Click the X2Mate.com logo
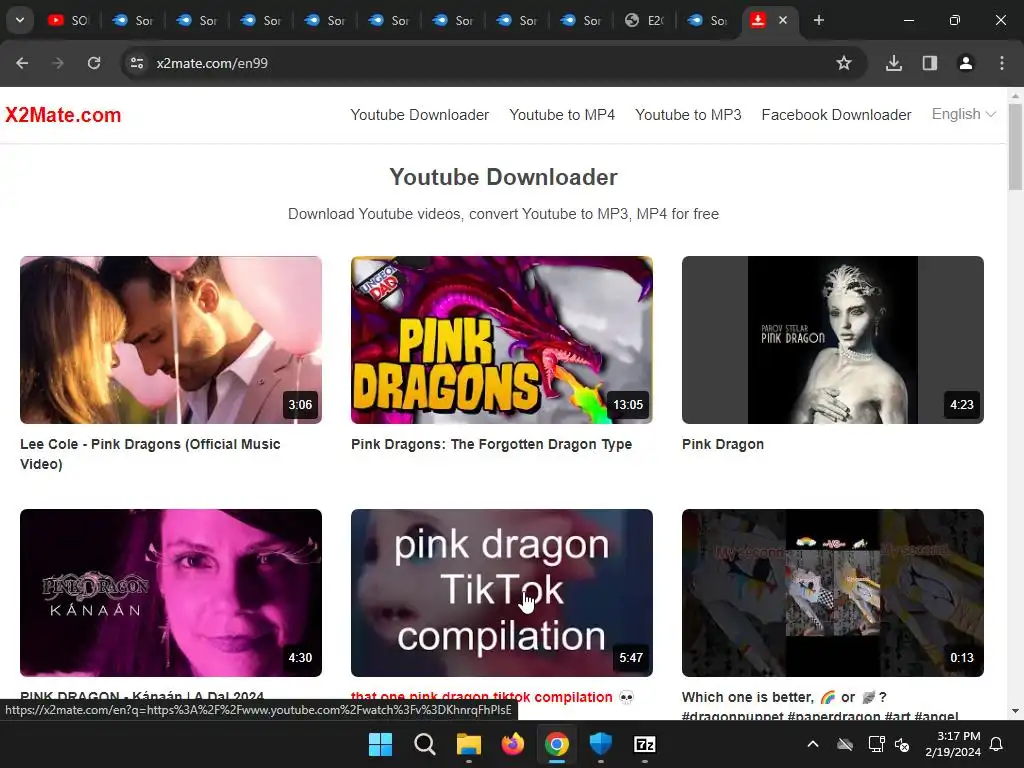 tap(63, 115)
